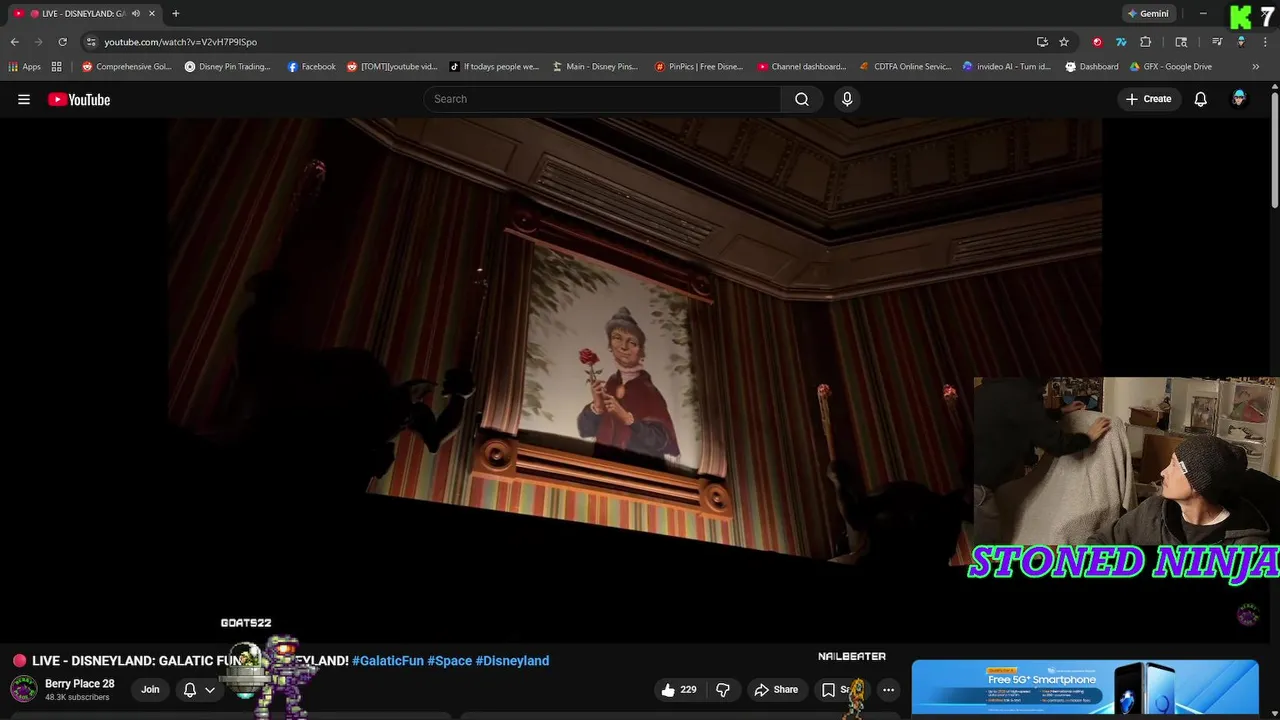Open the media controls toolbar icon
Image resolution: width=1280 pixels, height=720 pixels.
point(1217,42)
